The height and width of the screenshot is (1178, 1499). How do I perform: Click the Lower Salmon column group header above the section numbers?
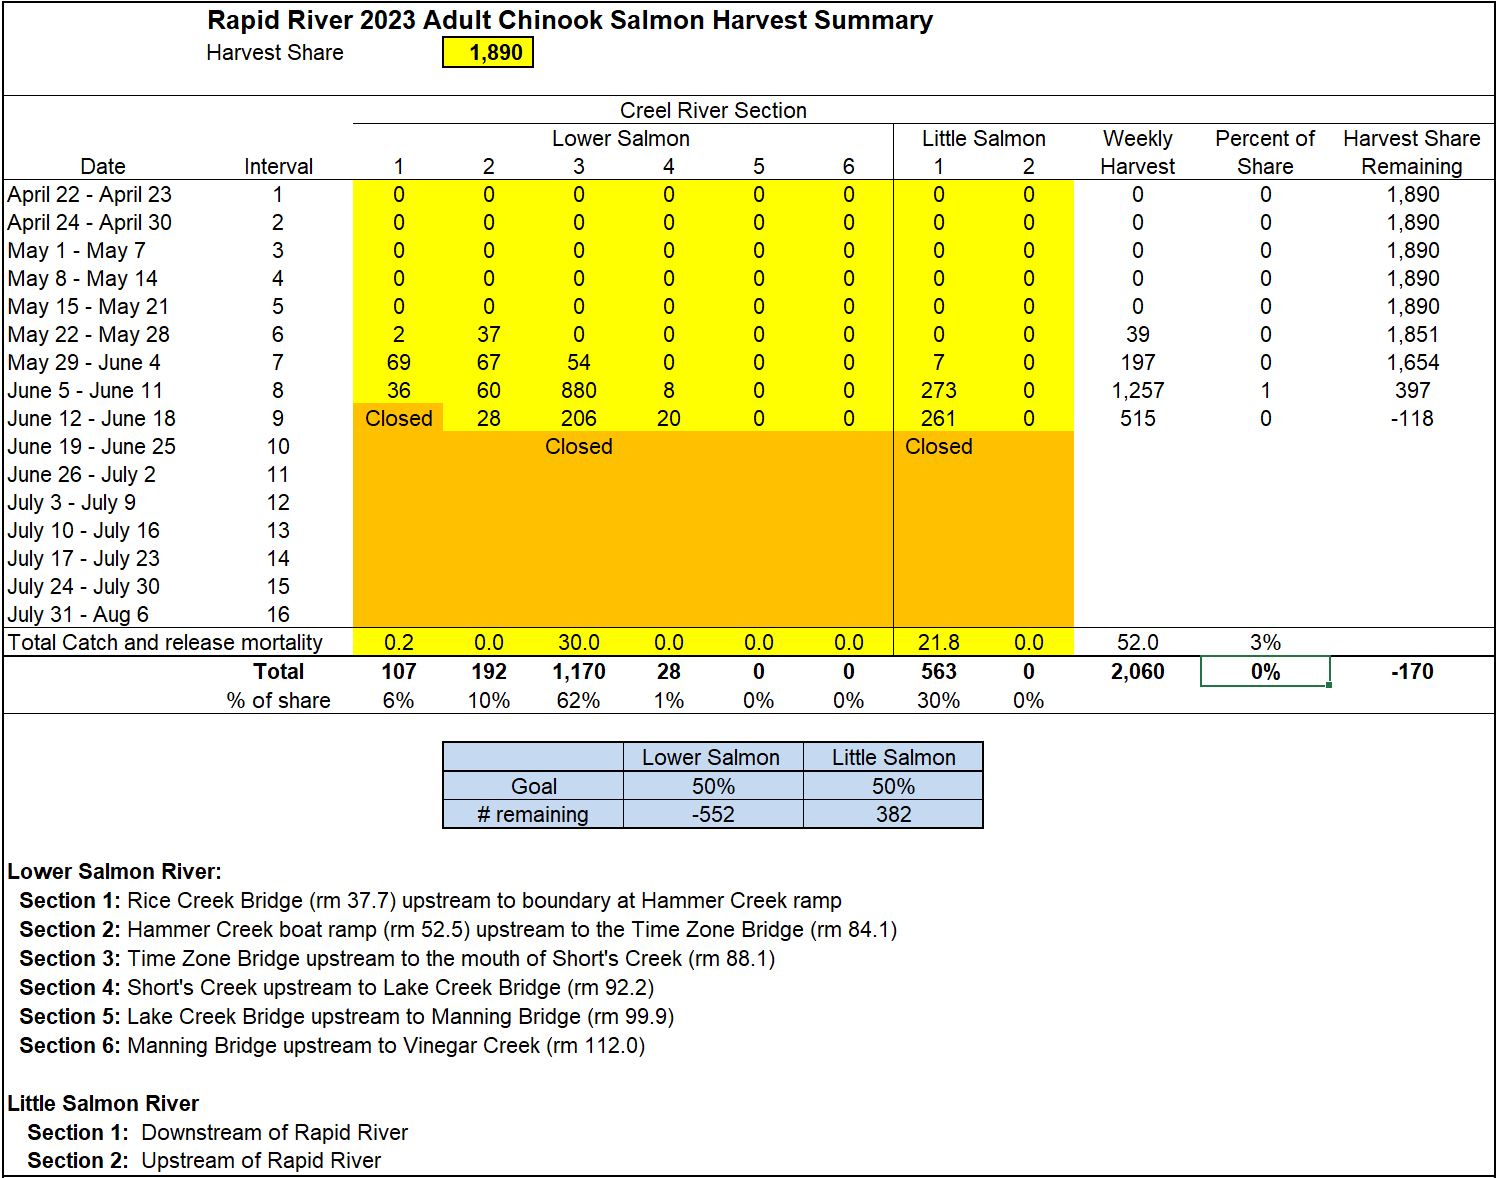tap(621, 138)
